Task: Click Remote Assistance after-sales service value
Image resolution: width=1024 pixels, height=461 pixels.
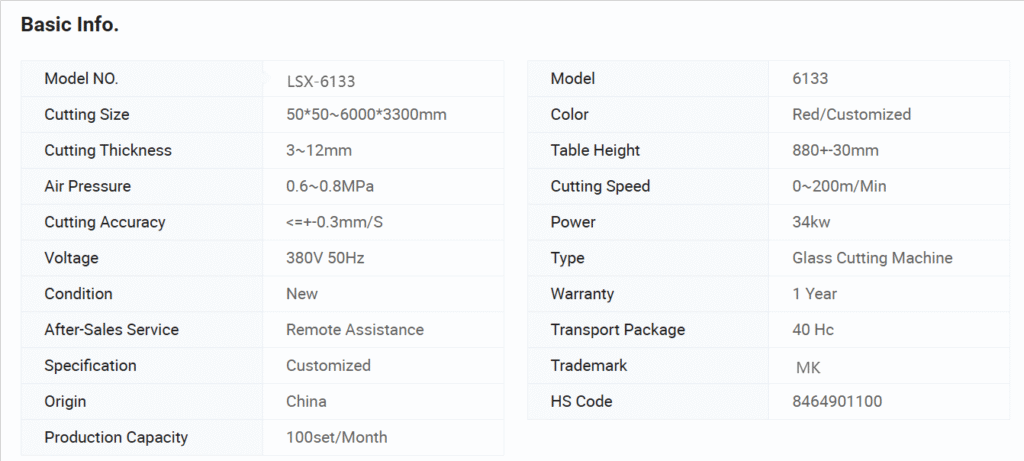Action: pyautogui.click(x=355, y=330)
